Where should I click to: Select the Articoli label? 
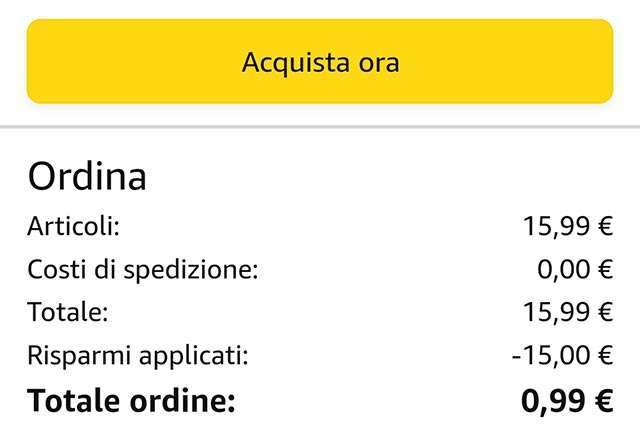coord(73,226)
